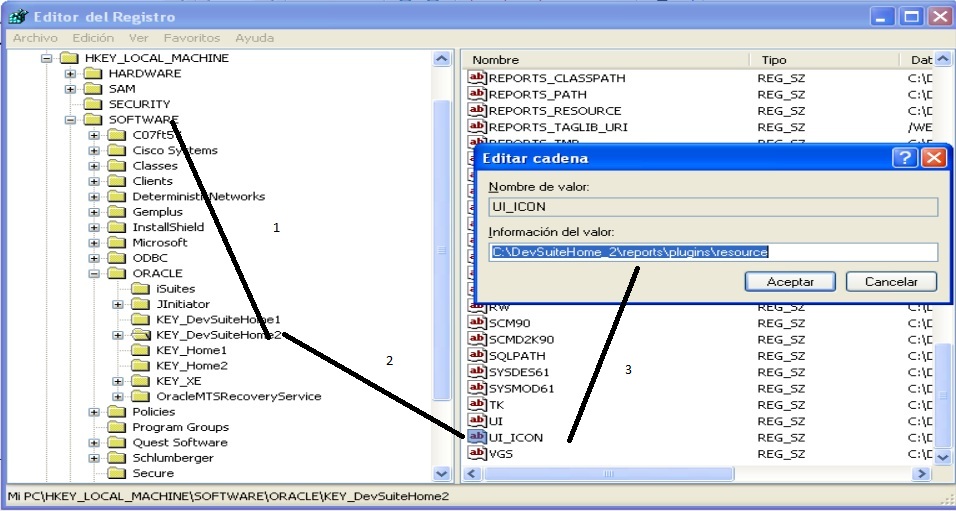The width and height of the screenshot is (956, 511).
Task: Open the Ver menu
Action: coord(138,38)
